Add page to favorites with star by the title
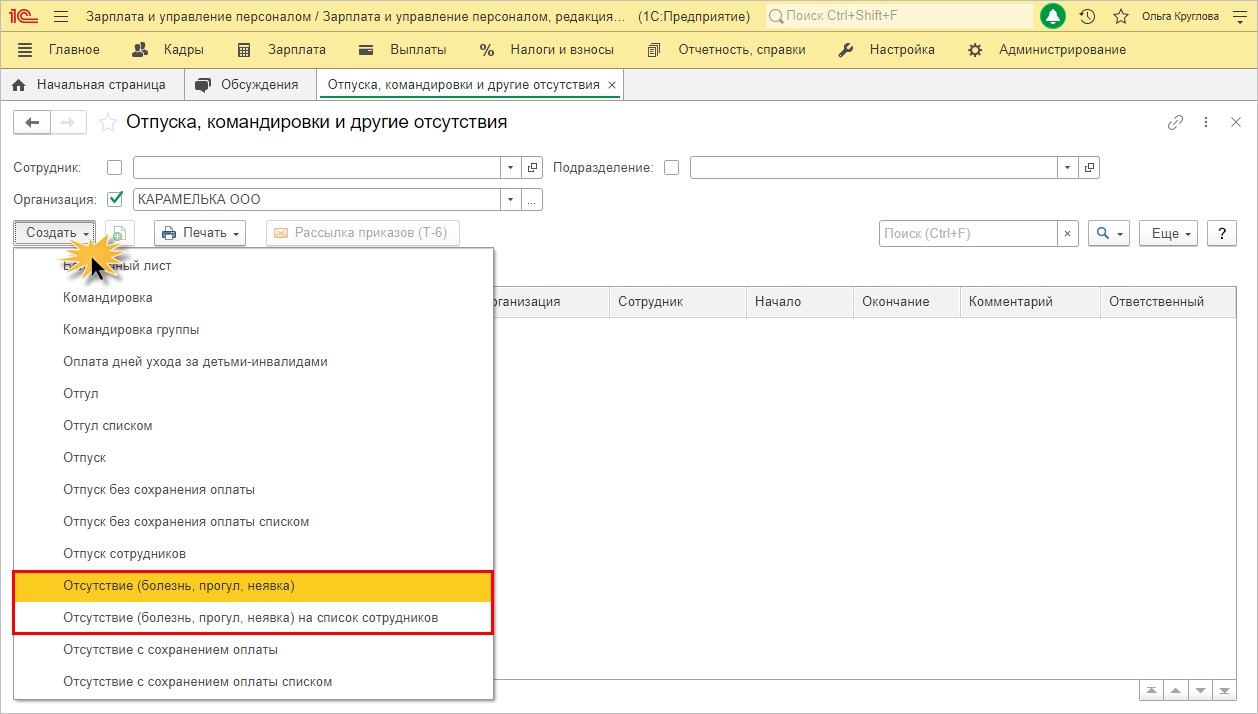 tap(107, 122)
